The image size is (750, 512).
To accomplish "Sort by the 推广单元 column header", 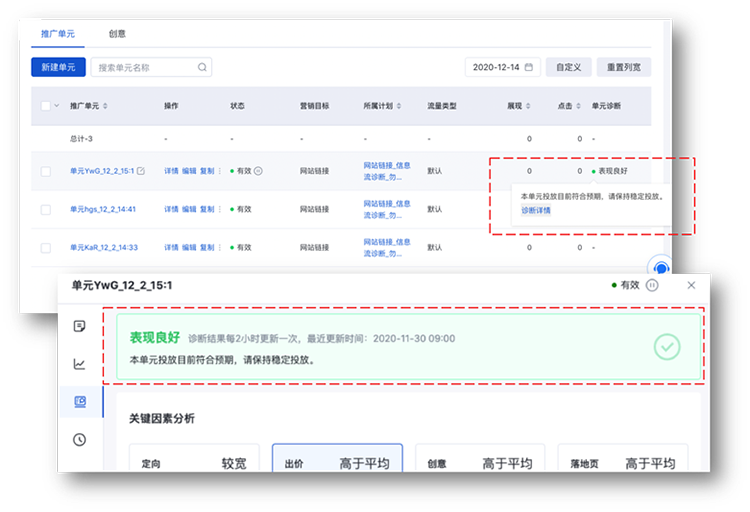I will tap(88, 106).
